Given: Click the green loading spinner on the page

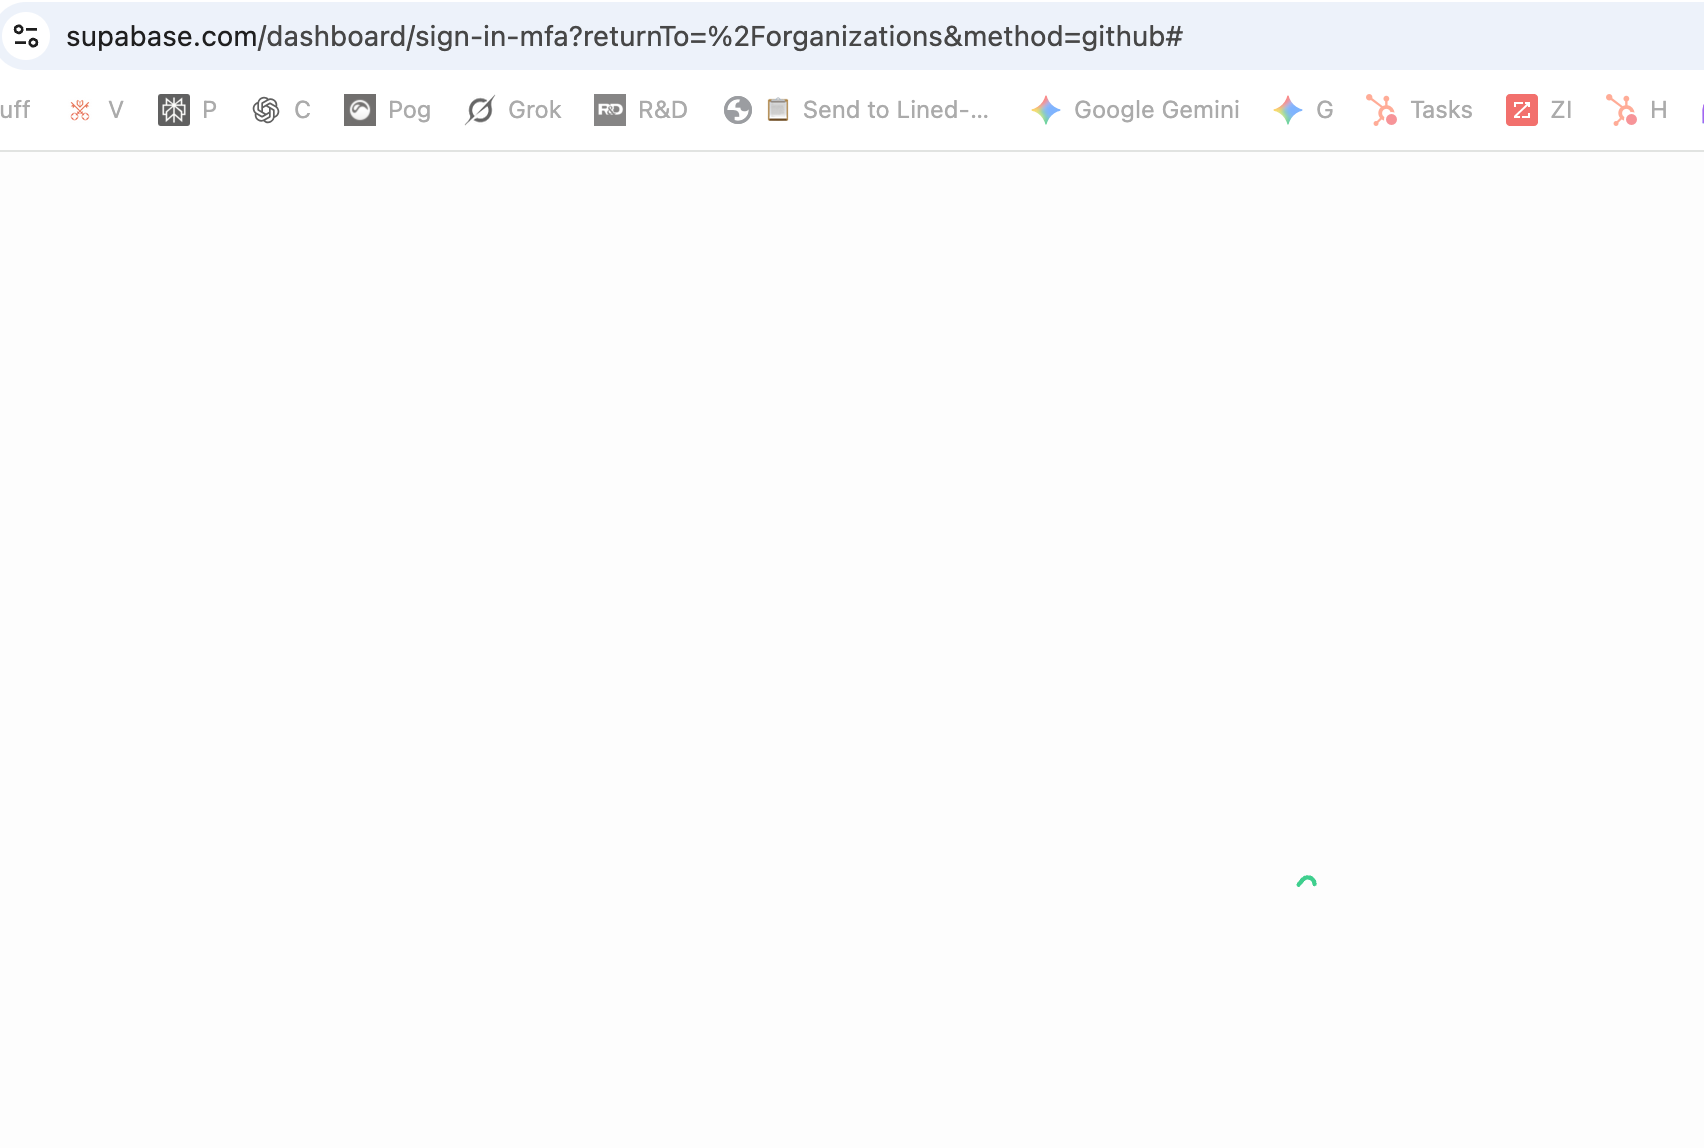Looking at the screenshot, I should coord(1308,884).
